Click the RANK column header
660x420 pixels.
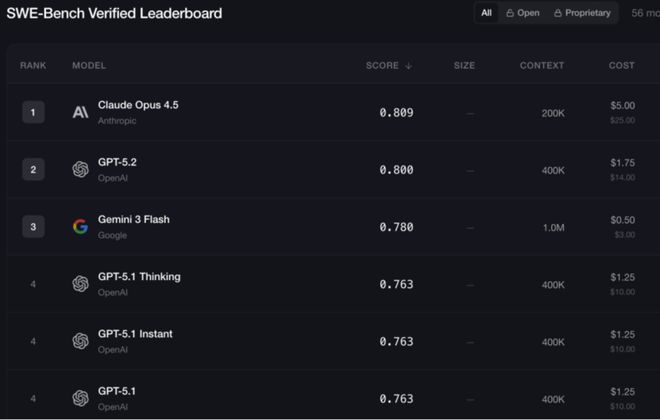pyautogui.click(x=33, y=66)
